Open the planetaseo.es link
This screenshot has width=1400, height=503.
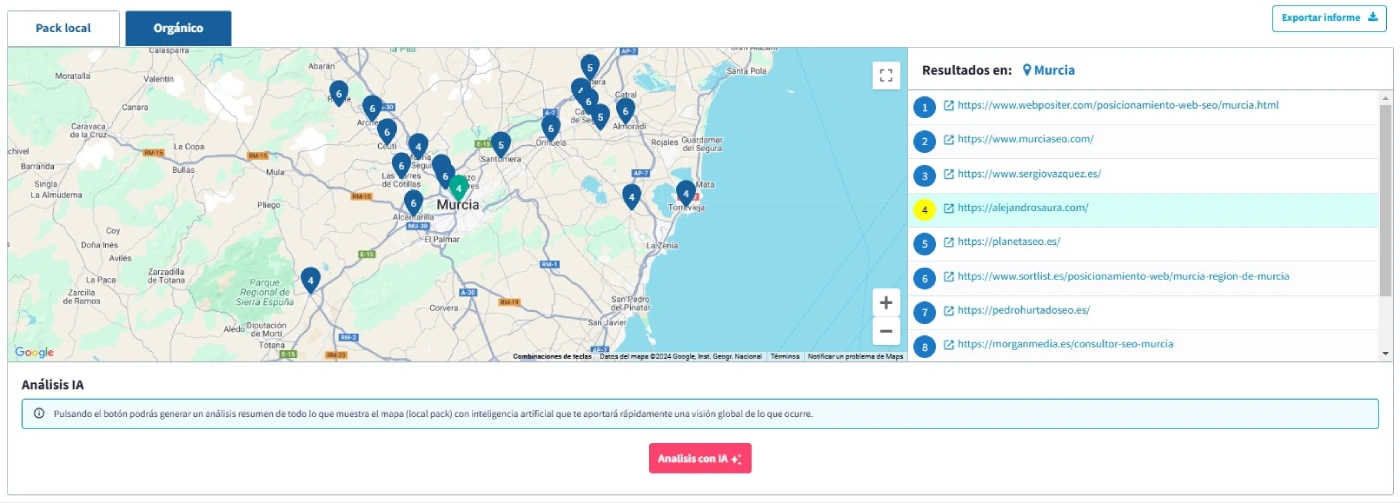pyautogui.click(x=1008, y=242)
